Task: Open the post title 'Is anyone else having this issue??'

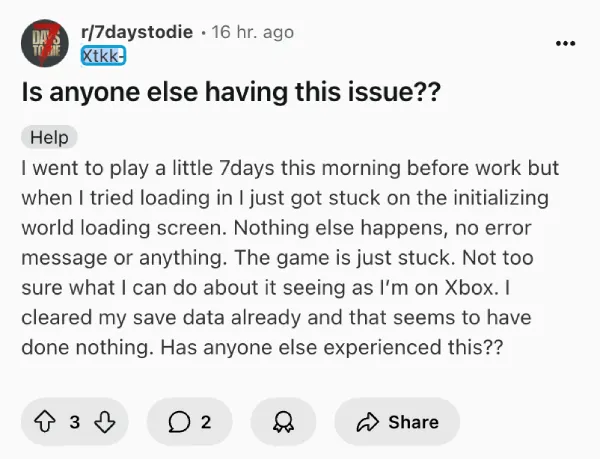Action: (231, 92)
